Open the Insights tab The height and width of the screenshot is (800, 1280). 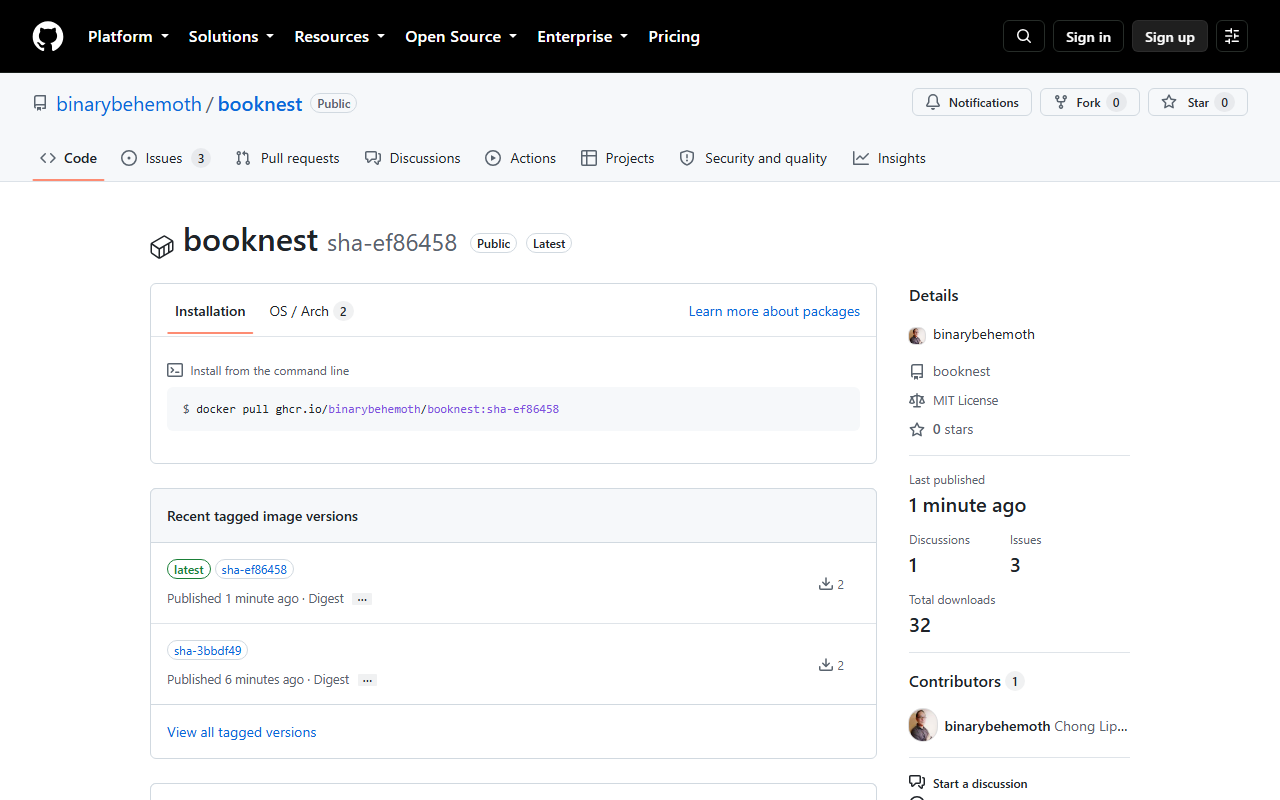(889, 158)
